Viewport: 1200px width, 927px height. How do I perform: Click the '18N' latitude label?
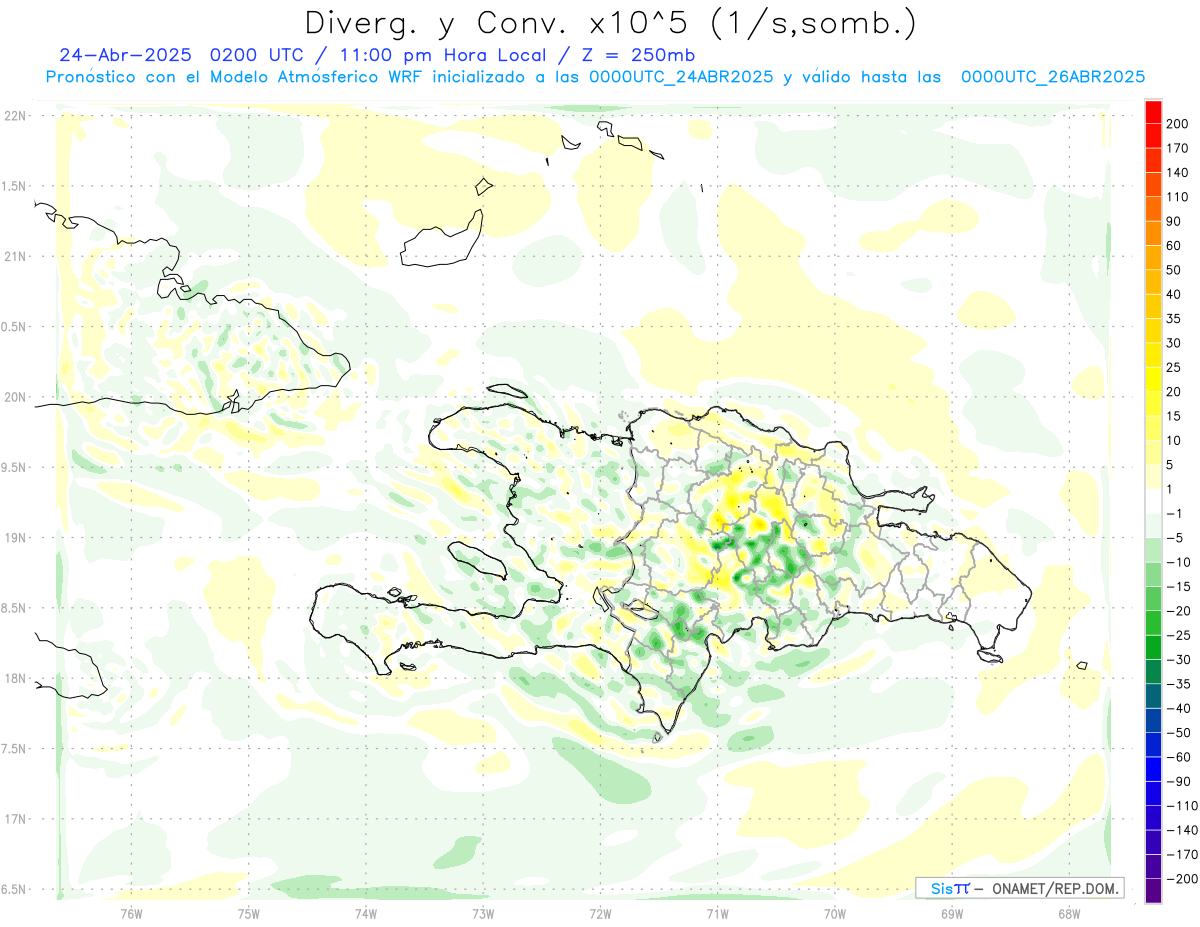(x=14, y=678)
